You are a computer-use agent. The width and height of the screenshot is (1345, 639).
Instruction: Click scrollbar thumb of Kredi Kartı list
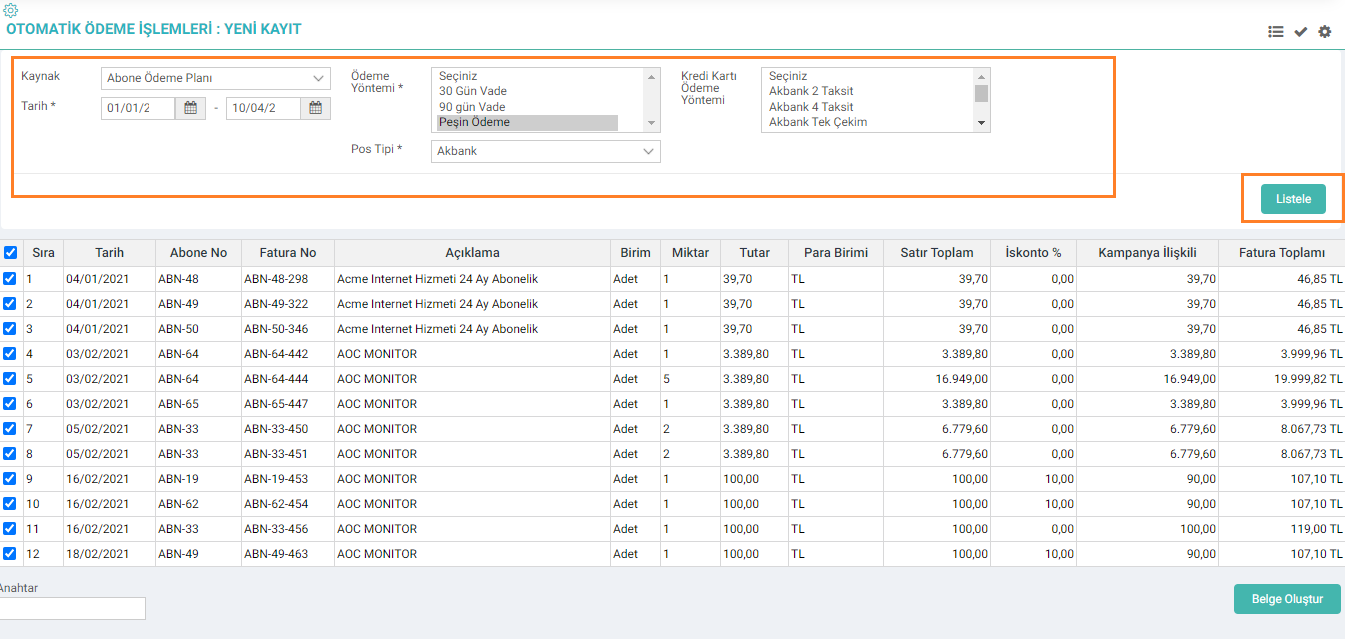pyautogui.click(x=982, y=93)
